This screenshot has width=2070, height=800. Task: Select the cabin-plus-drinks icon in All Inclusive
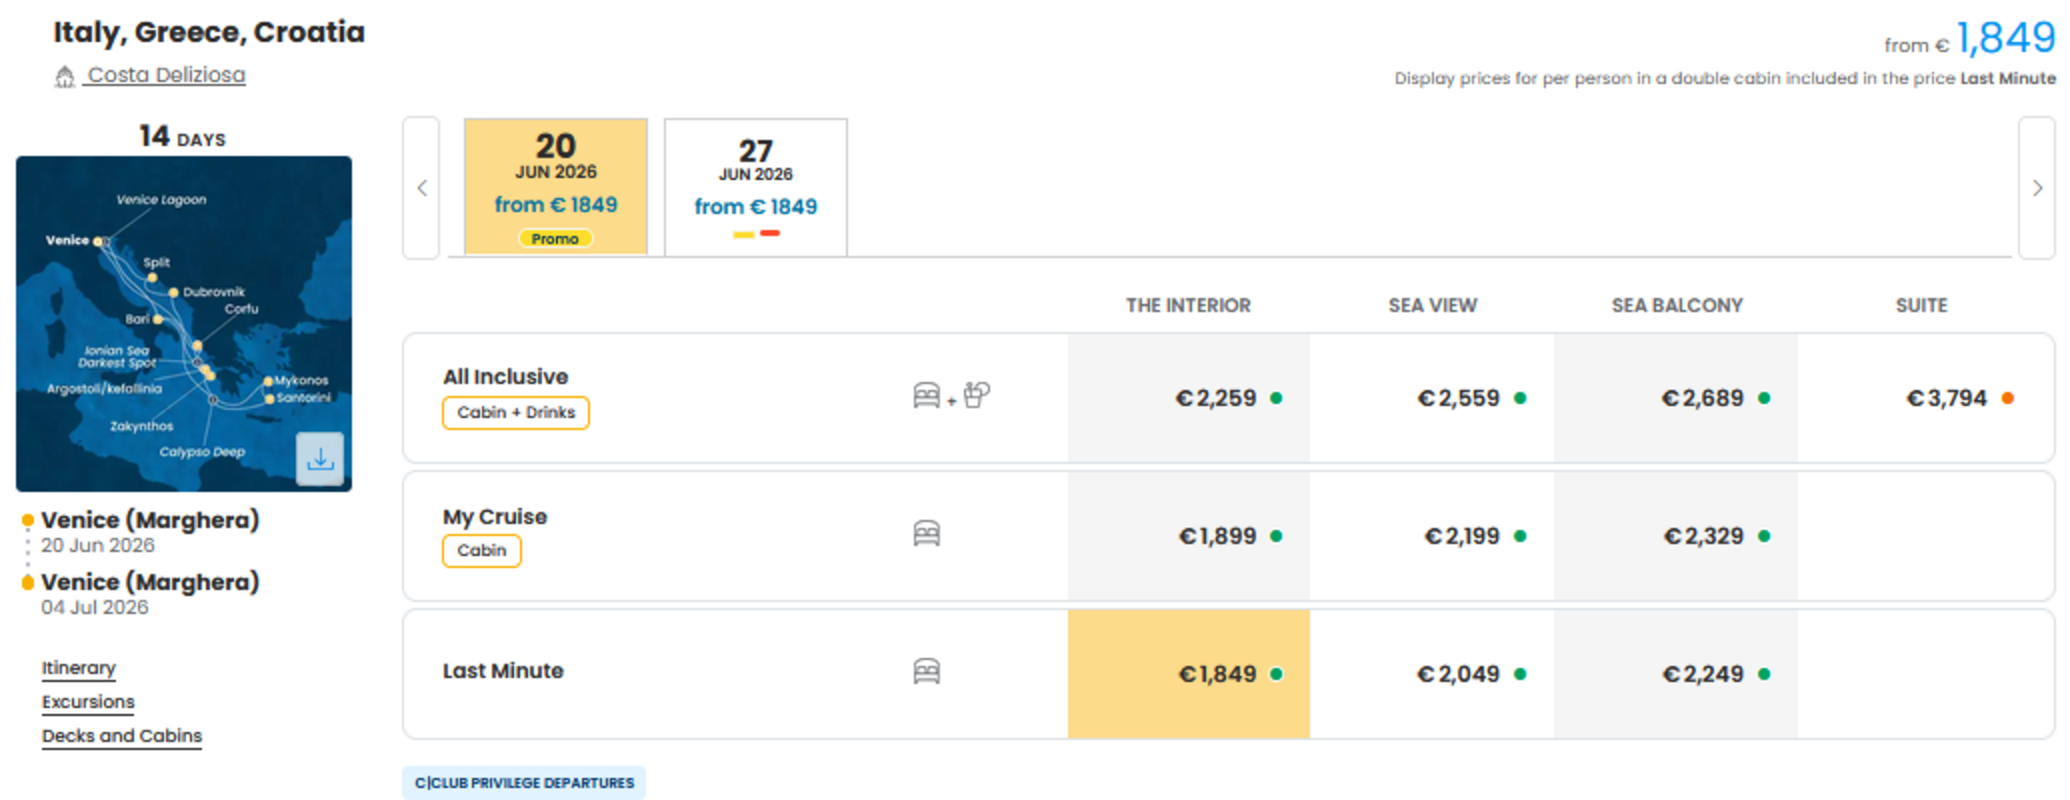coord(951,396)
